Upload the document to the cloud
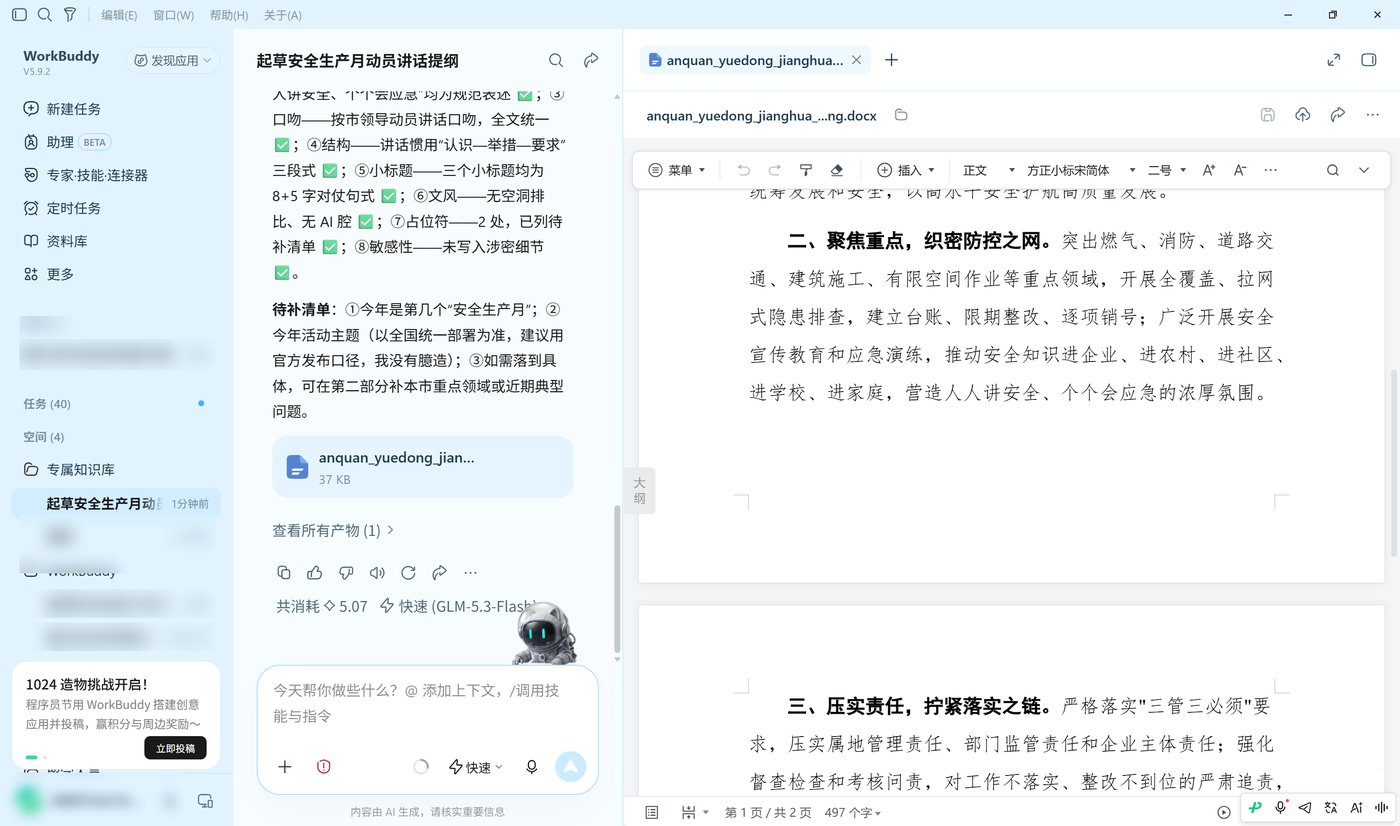This screenshot has width=1400, height=826. point(1303,115)
